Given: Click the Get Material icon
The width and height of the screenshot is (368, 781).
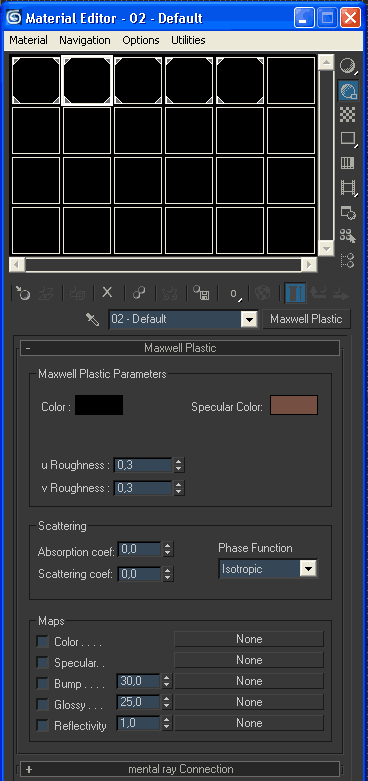Looking at the screenshot, I should pyautogui.click(x=22, y=293).
